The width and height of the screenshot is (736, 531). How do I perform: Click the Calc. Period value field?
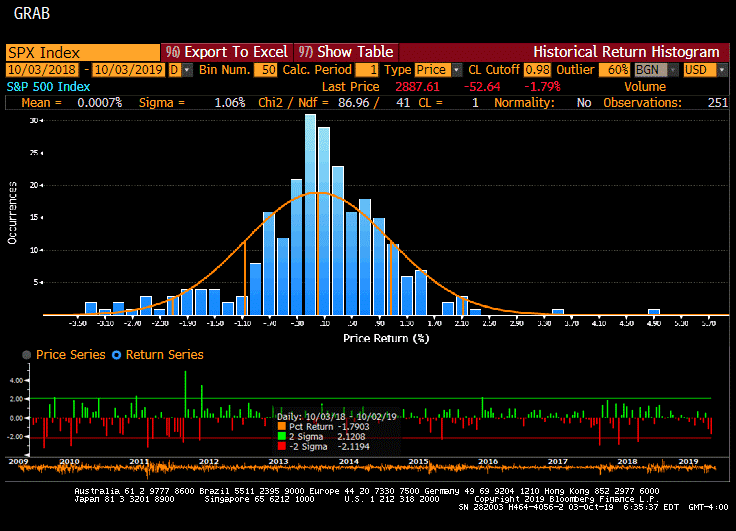click(x=367, y=70)
